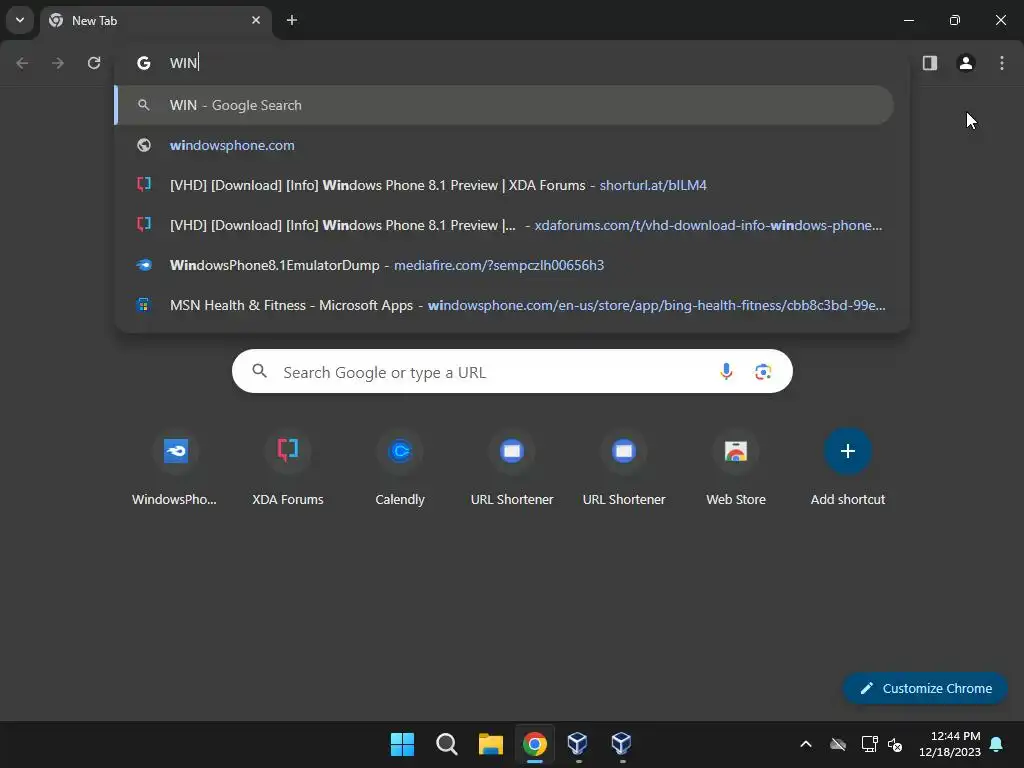Click the muted volume tray icon
Screen dimensions: 1024x768
coord(895,744)
